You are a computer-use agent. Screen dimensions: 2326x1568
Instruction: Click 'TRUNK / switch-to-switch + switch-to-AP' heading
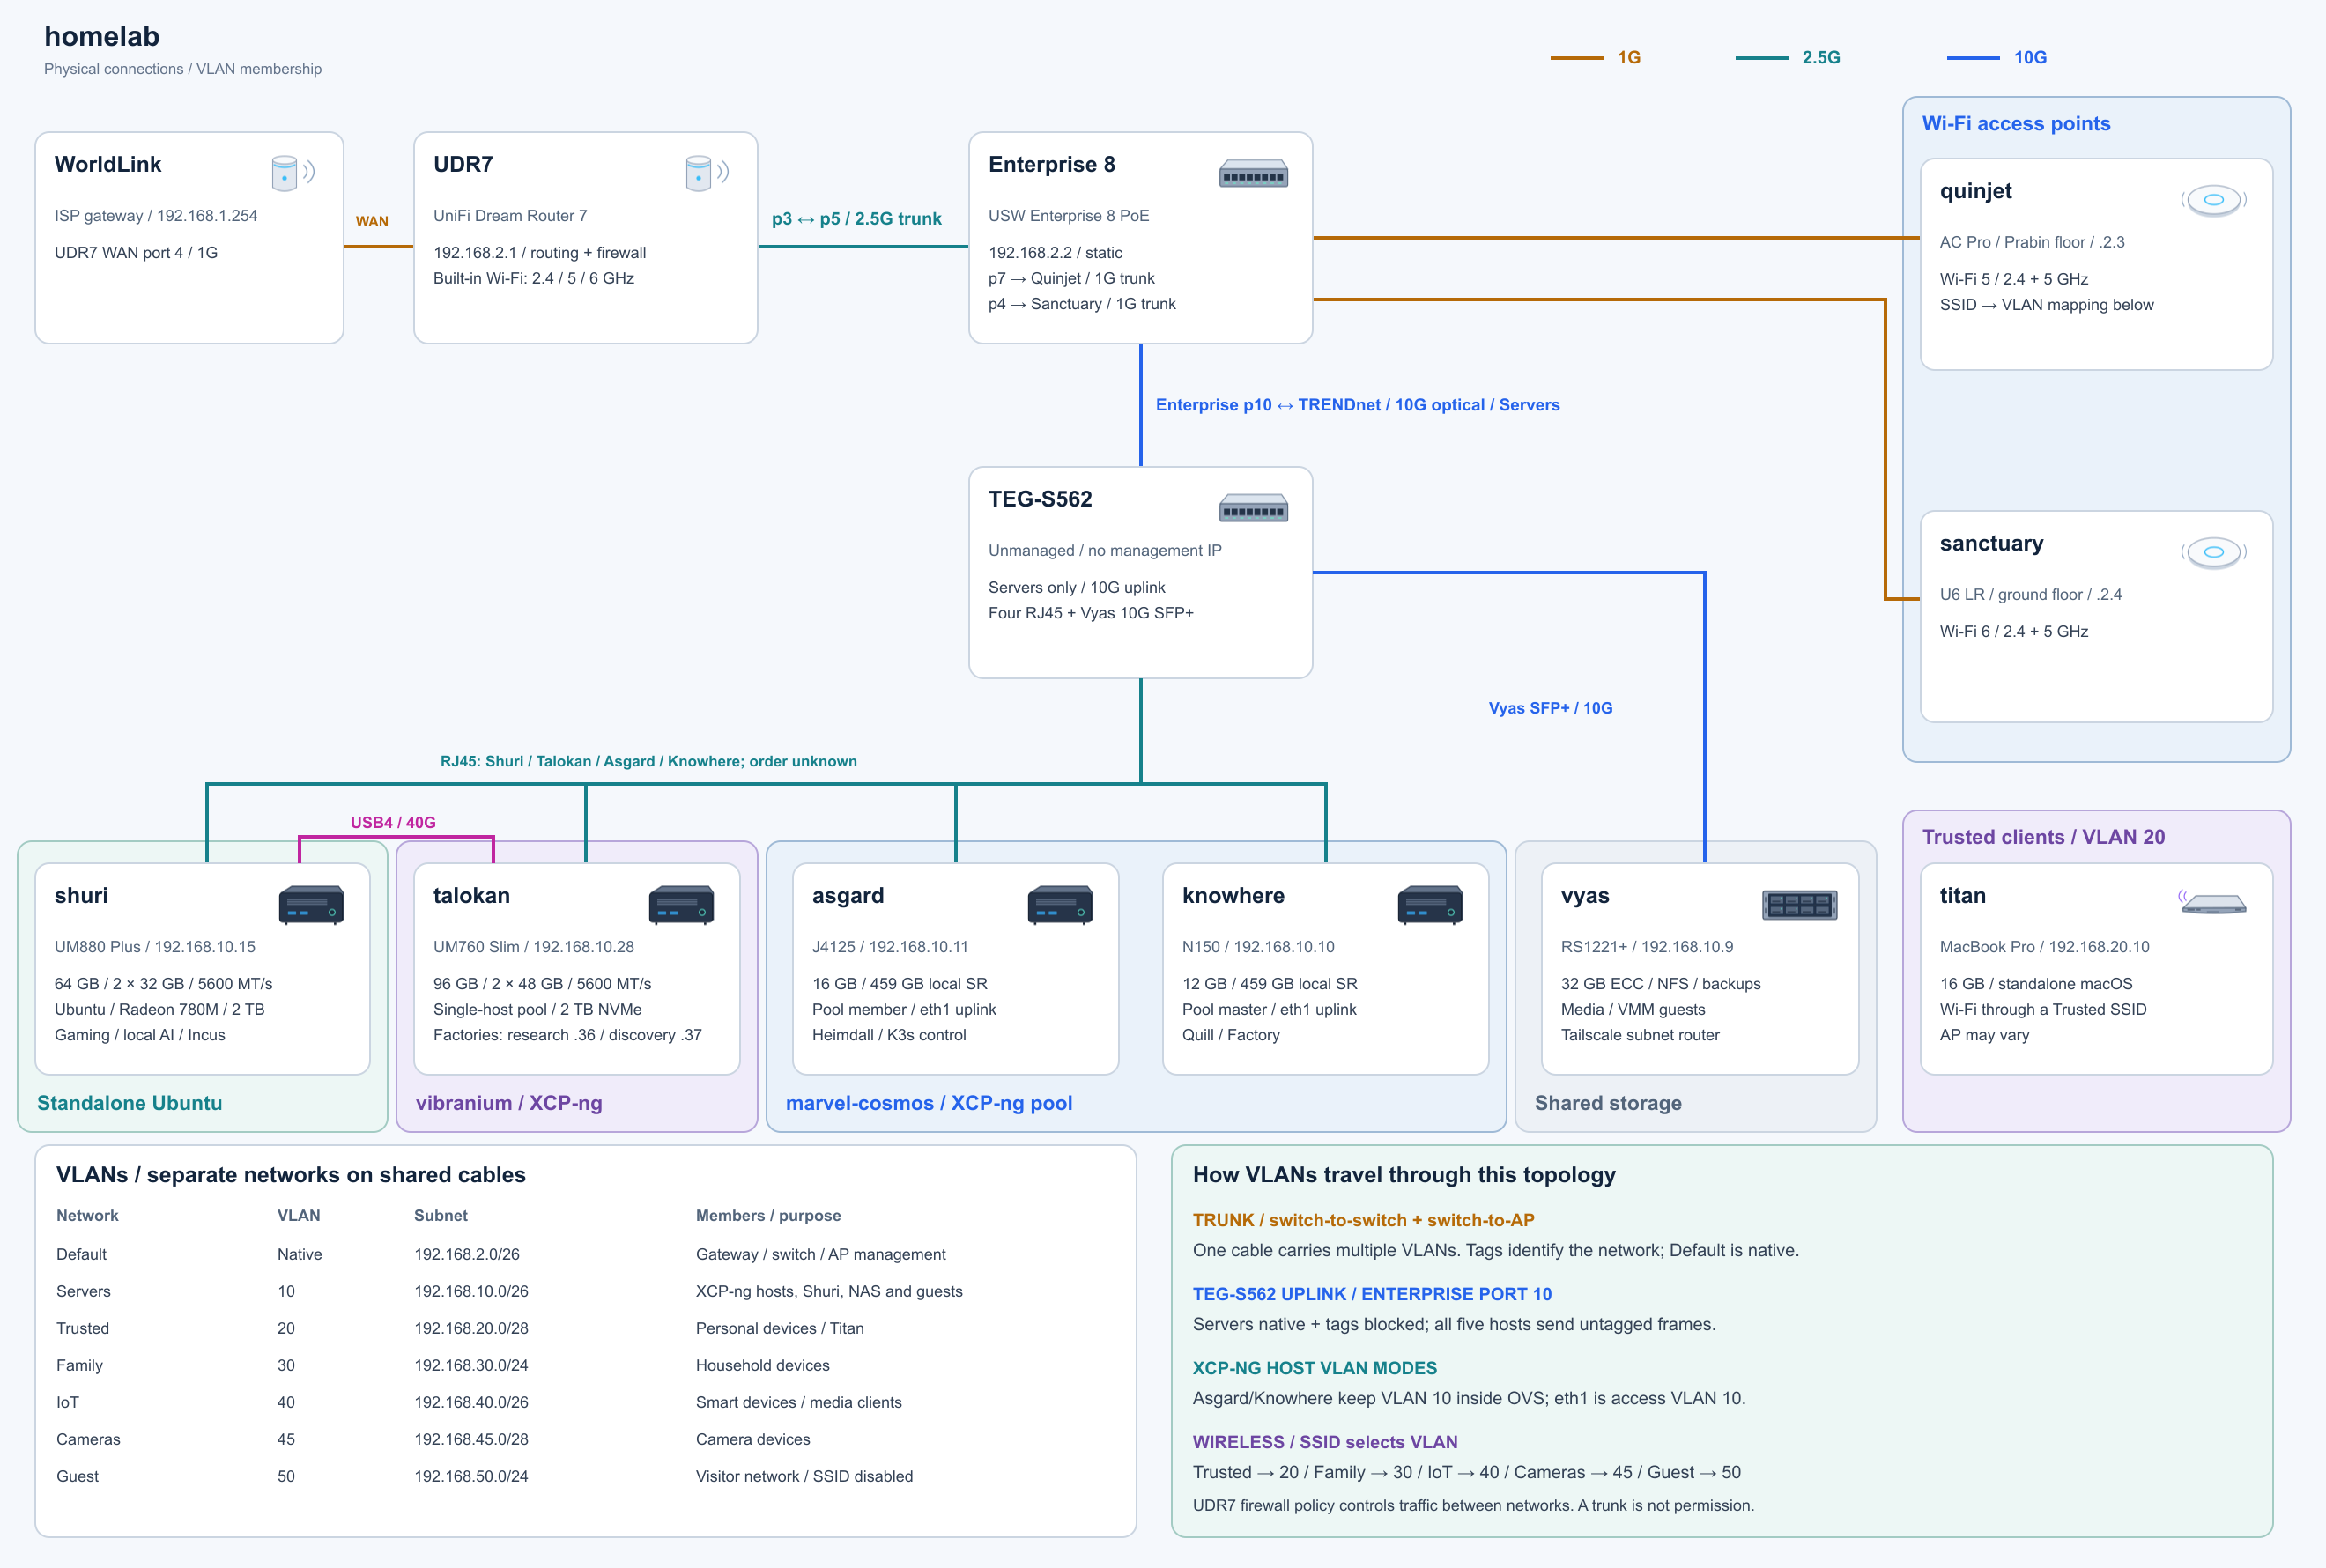[1363, 1220]
